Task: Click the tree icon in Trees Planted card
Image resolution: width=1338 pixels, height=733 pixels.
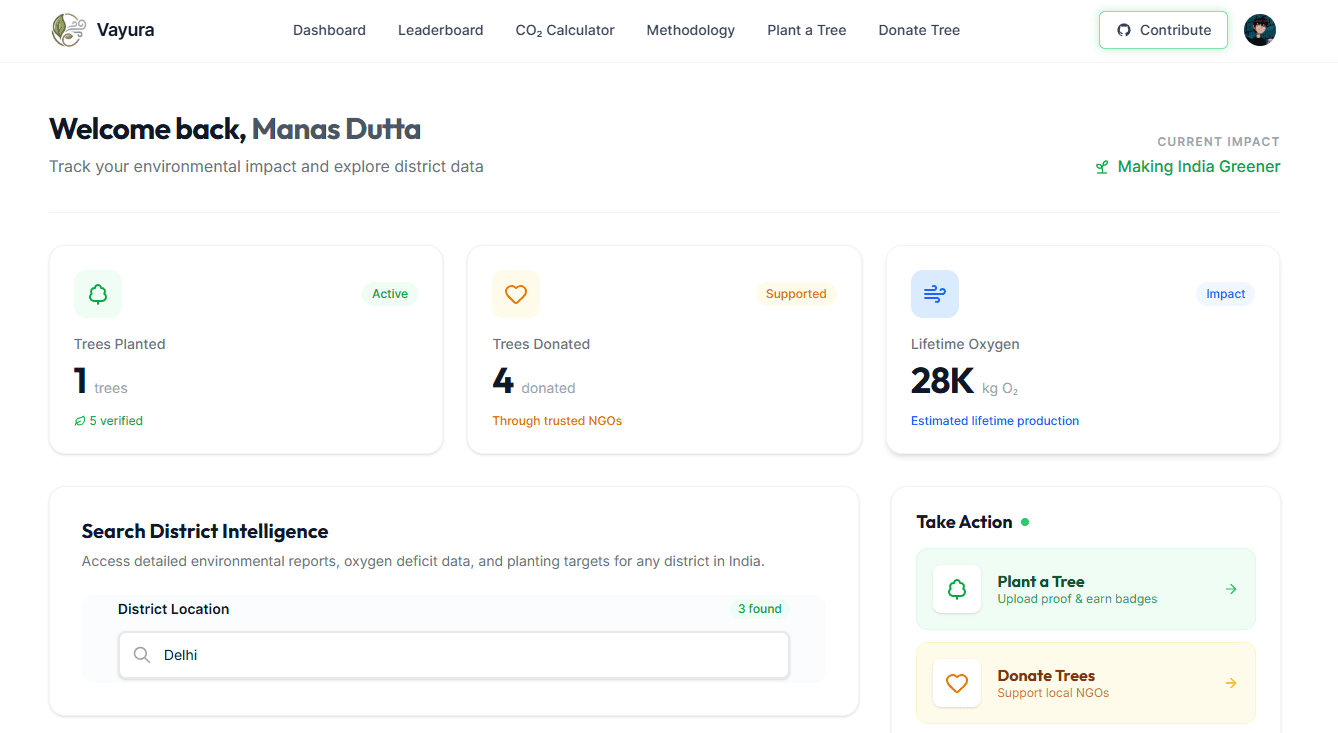Action: tap(98, 294)
